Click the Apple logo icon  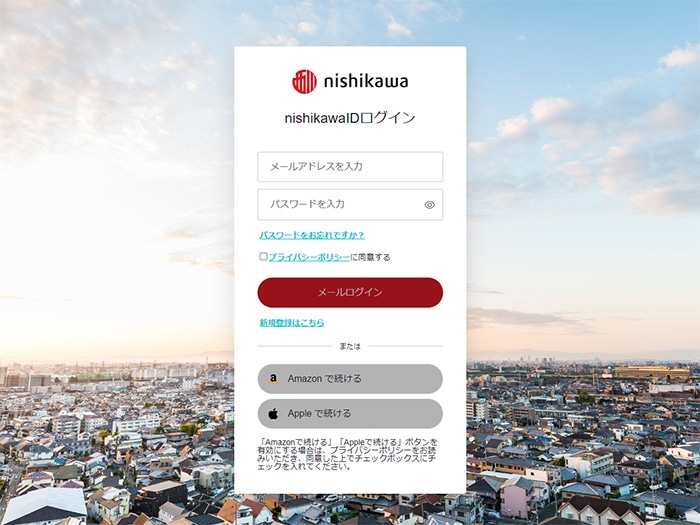[x=273, y=414]
